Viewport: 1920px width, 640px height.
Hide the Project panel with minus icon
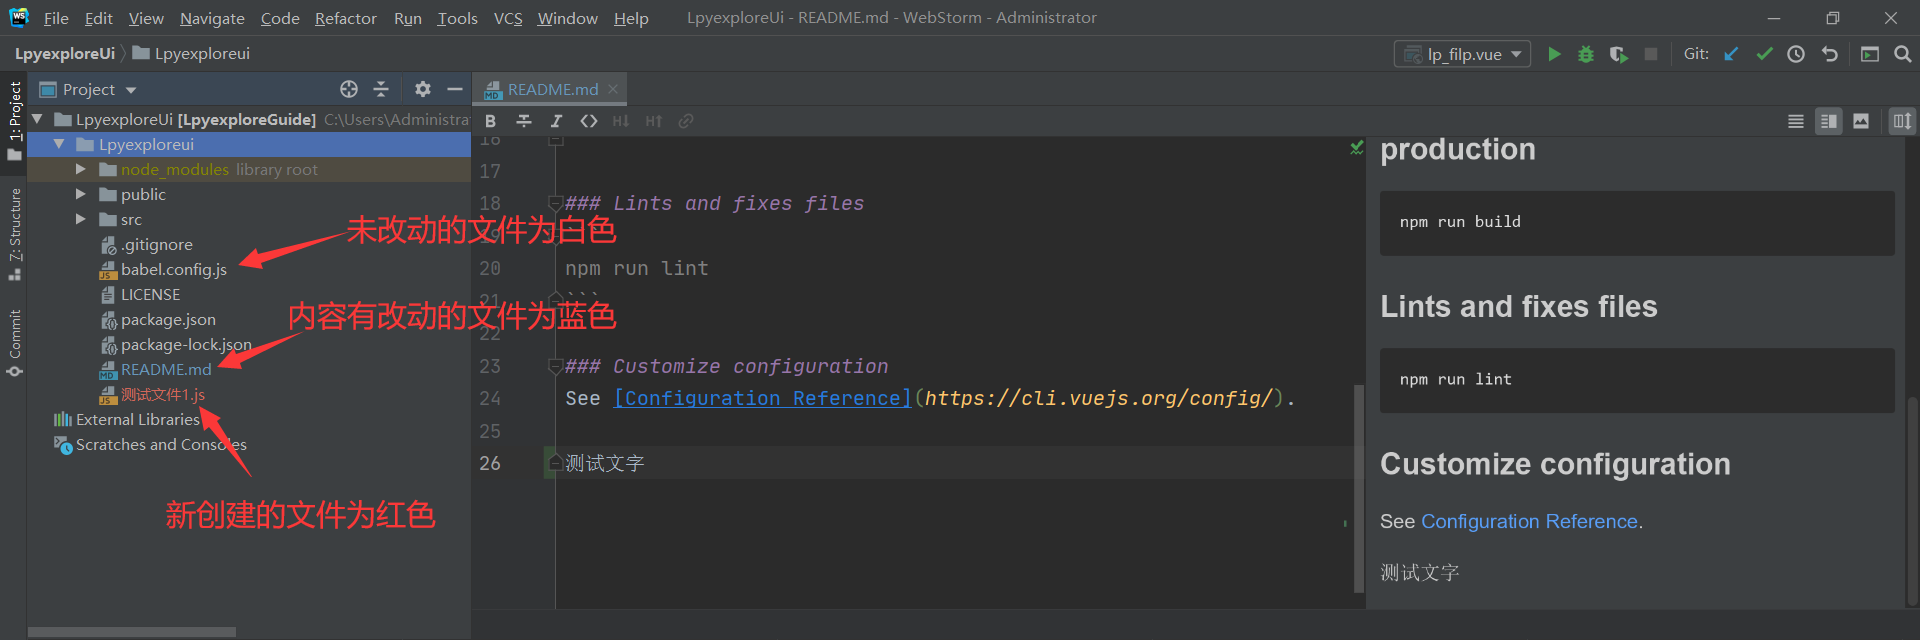tap(454, 89)
